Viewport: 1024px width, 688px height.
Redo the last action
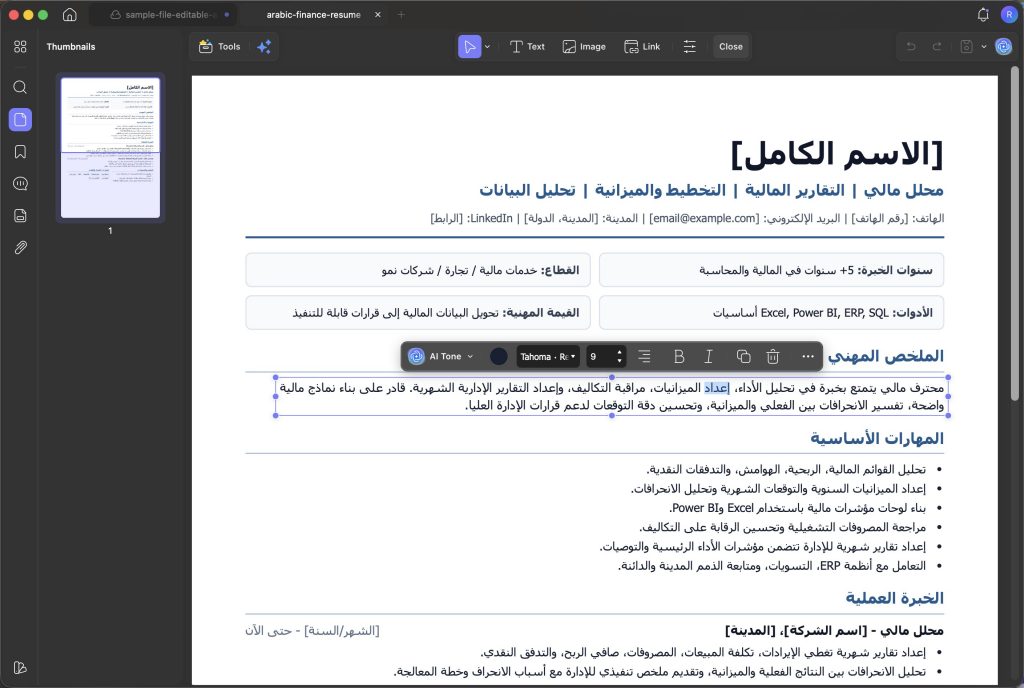click(936, 46)
